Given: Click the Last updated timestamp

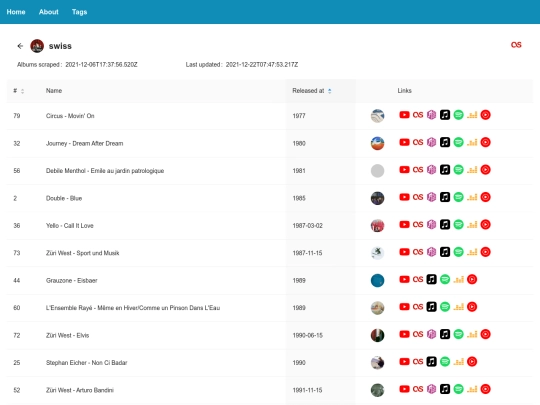Looking at the screenshot, I should tap(262, 64).
